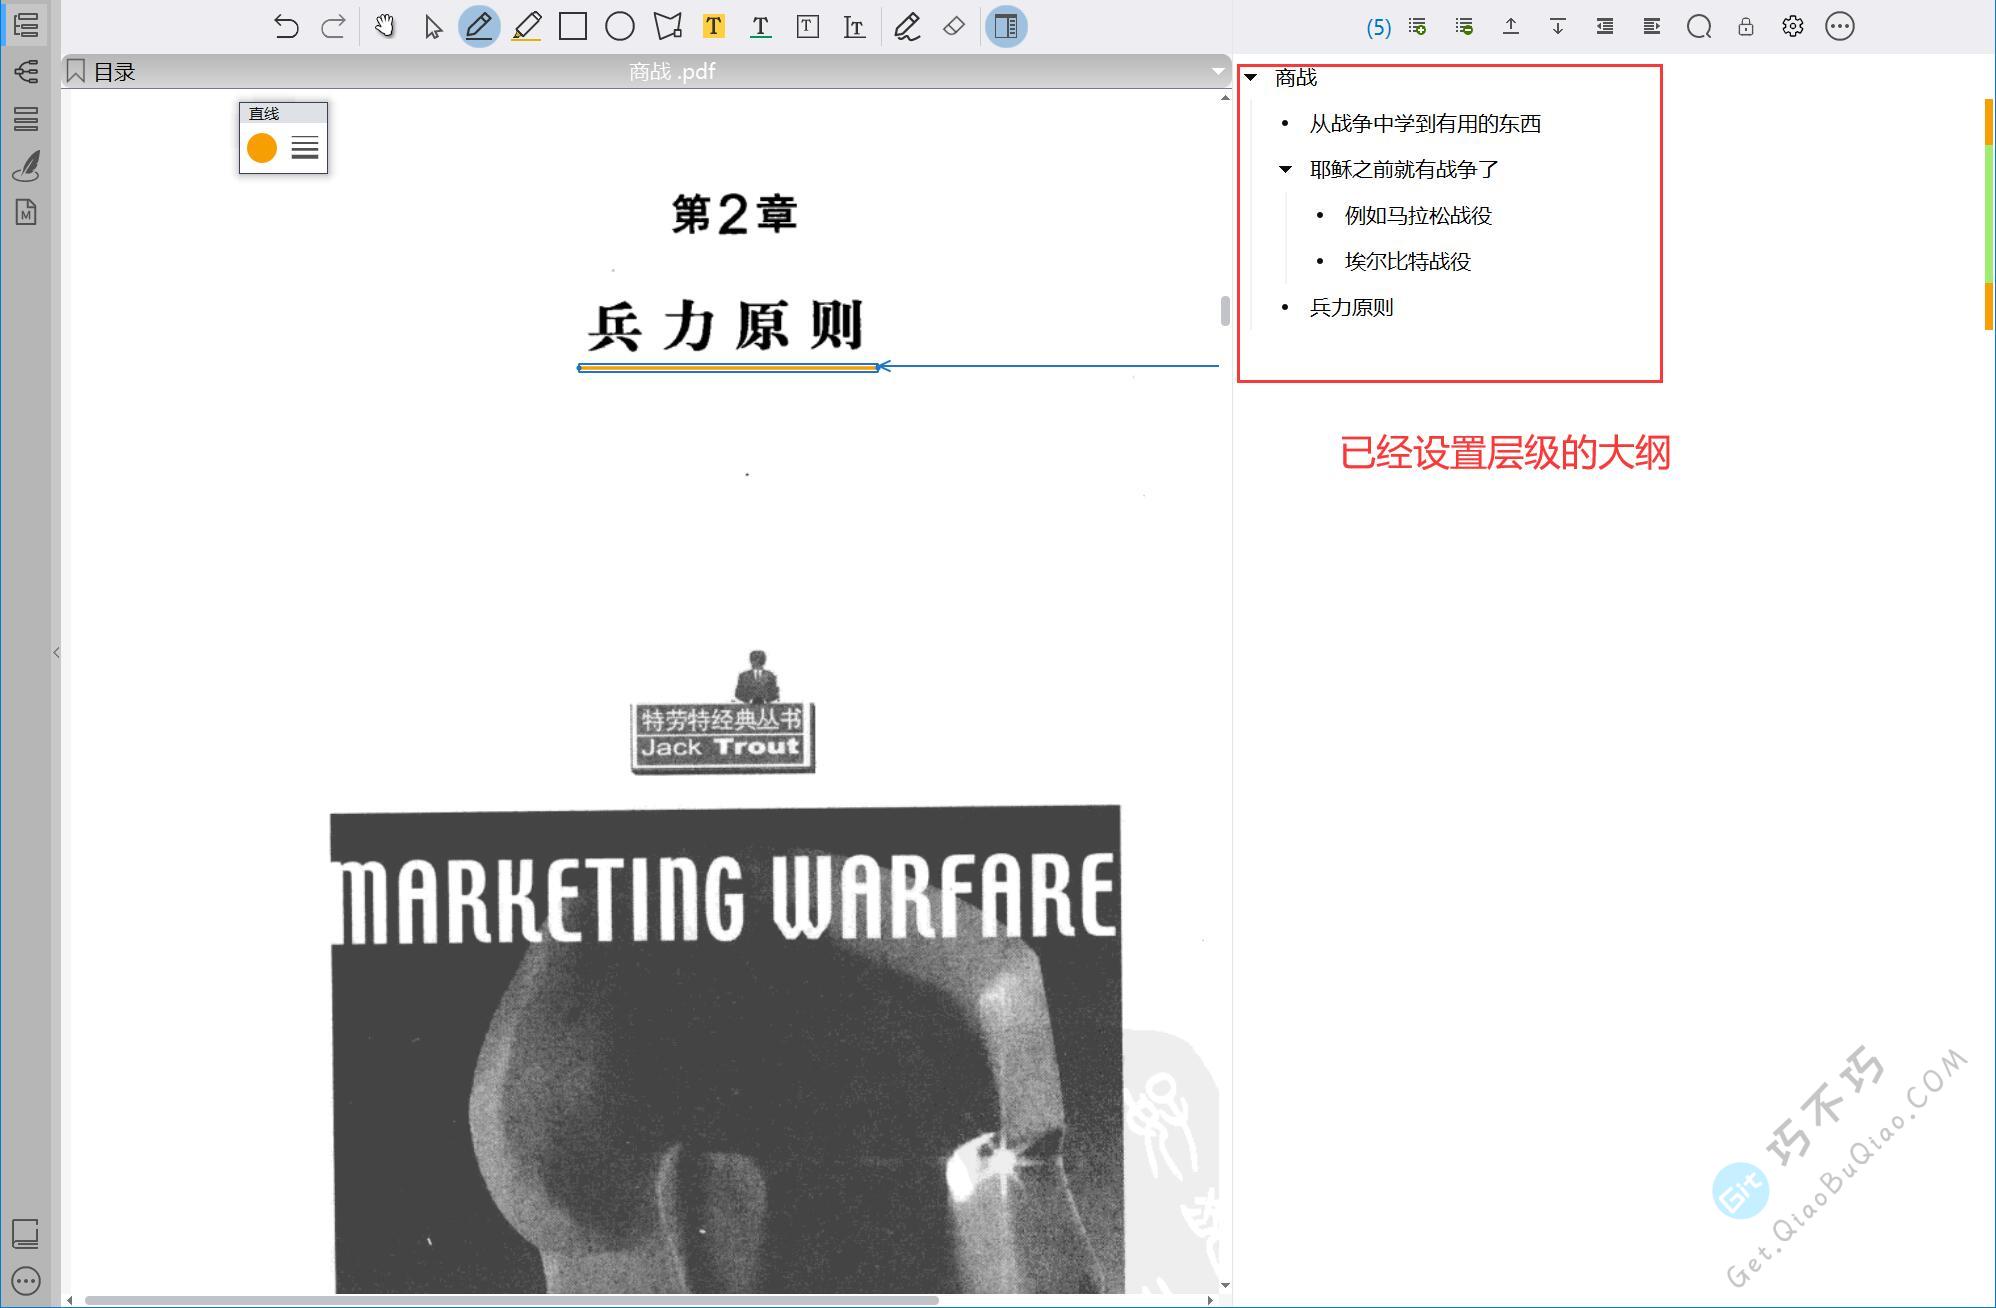Select the 耶稣之前就有战争了 outline text
Image resolution: width=1996 pixels, height=1308 pixels.
click(1404, 169)
